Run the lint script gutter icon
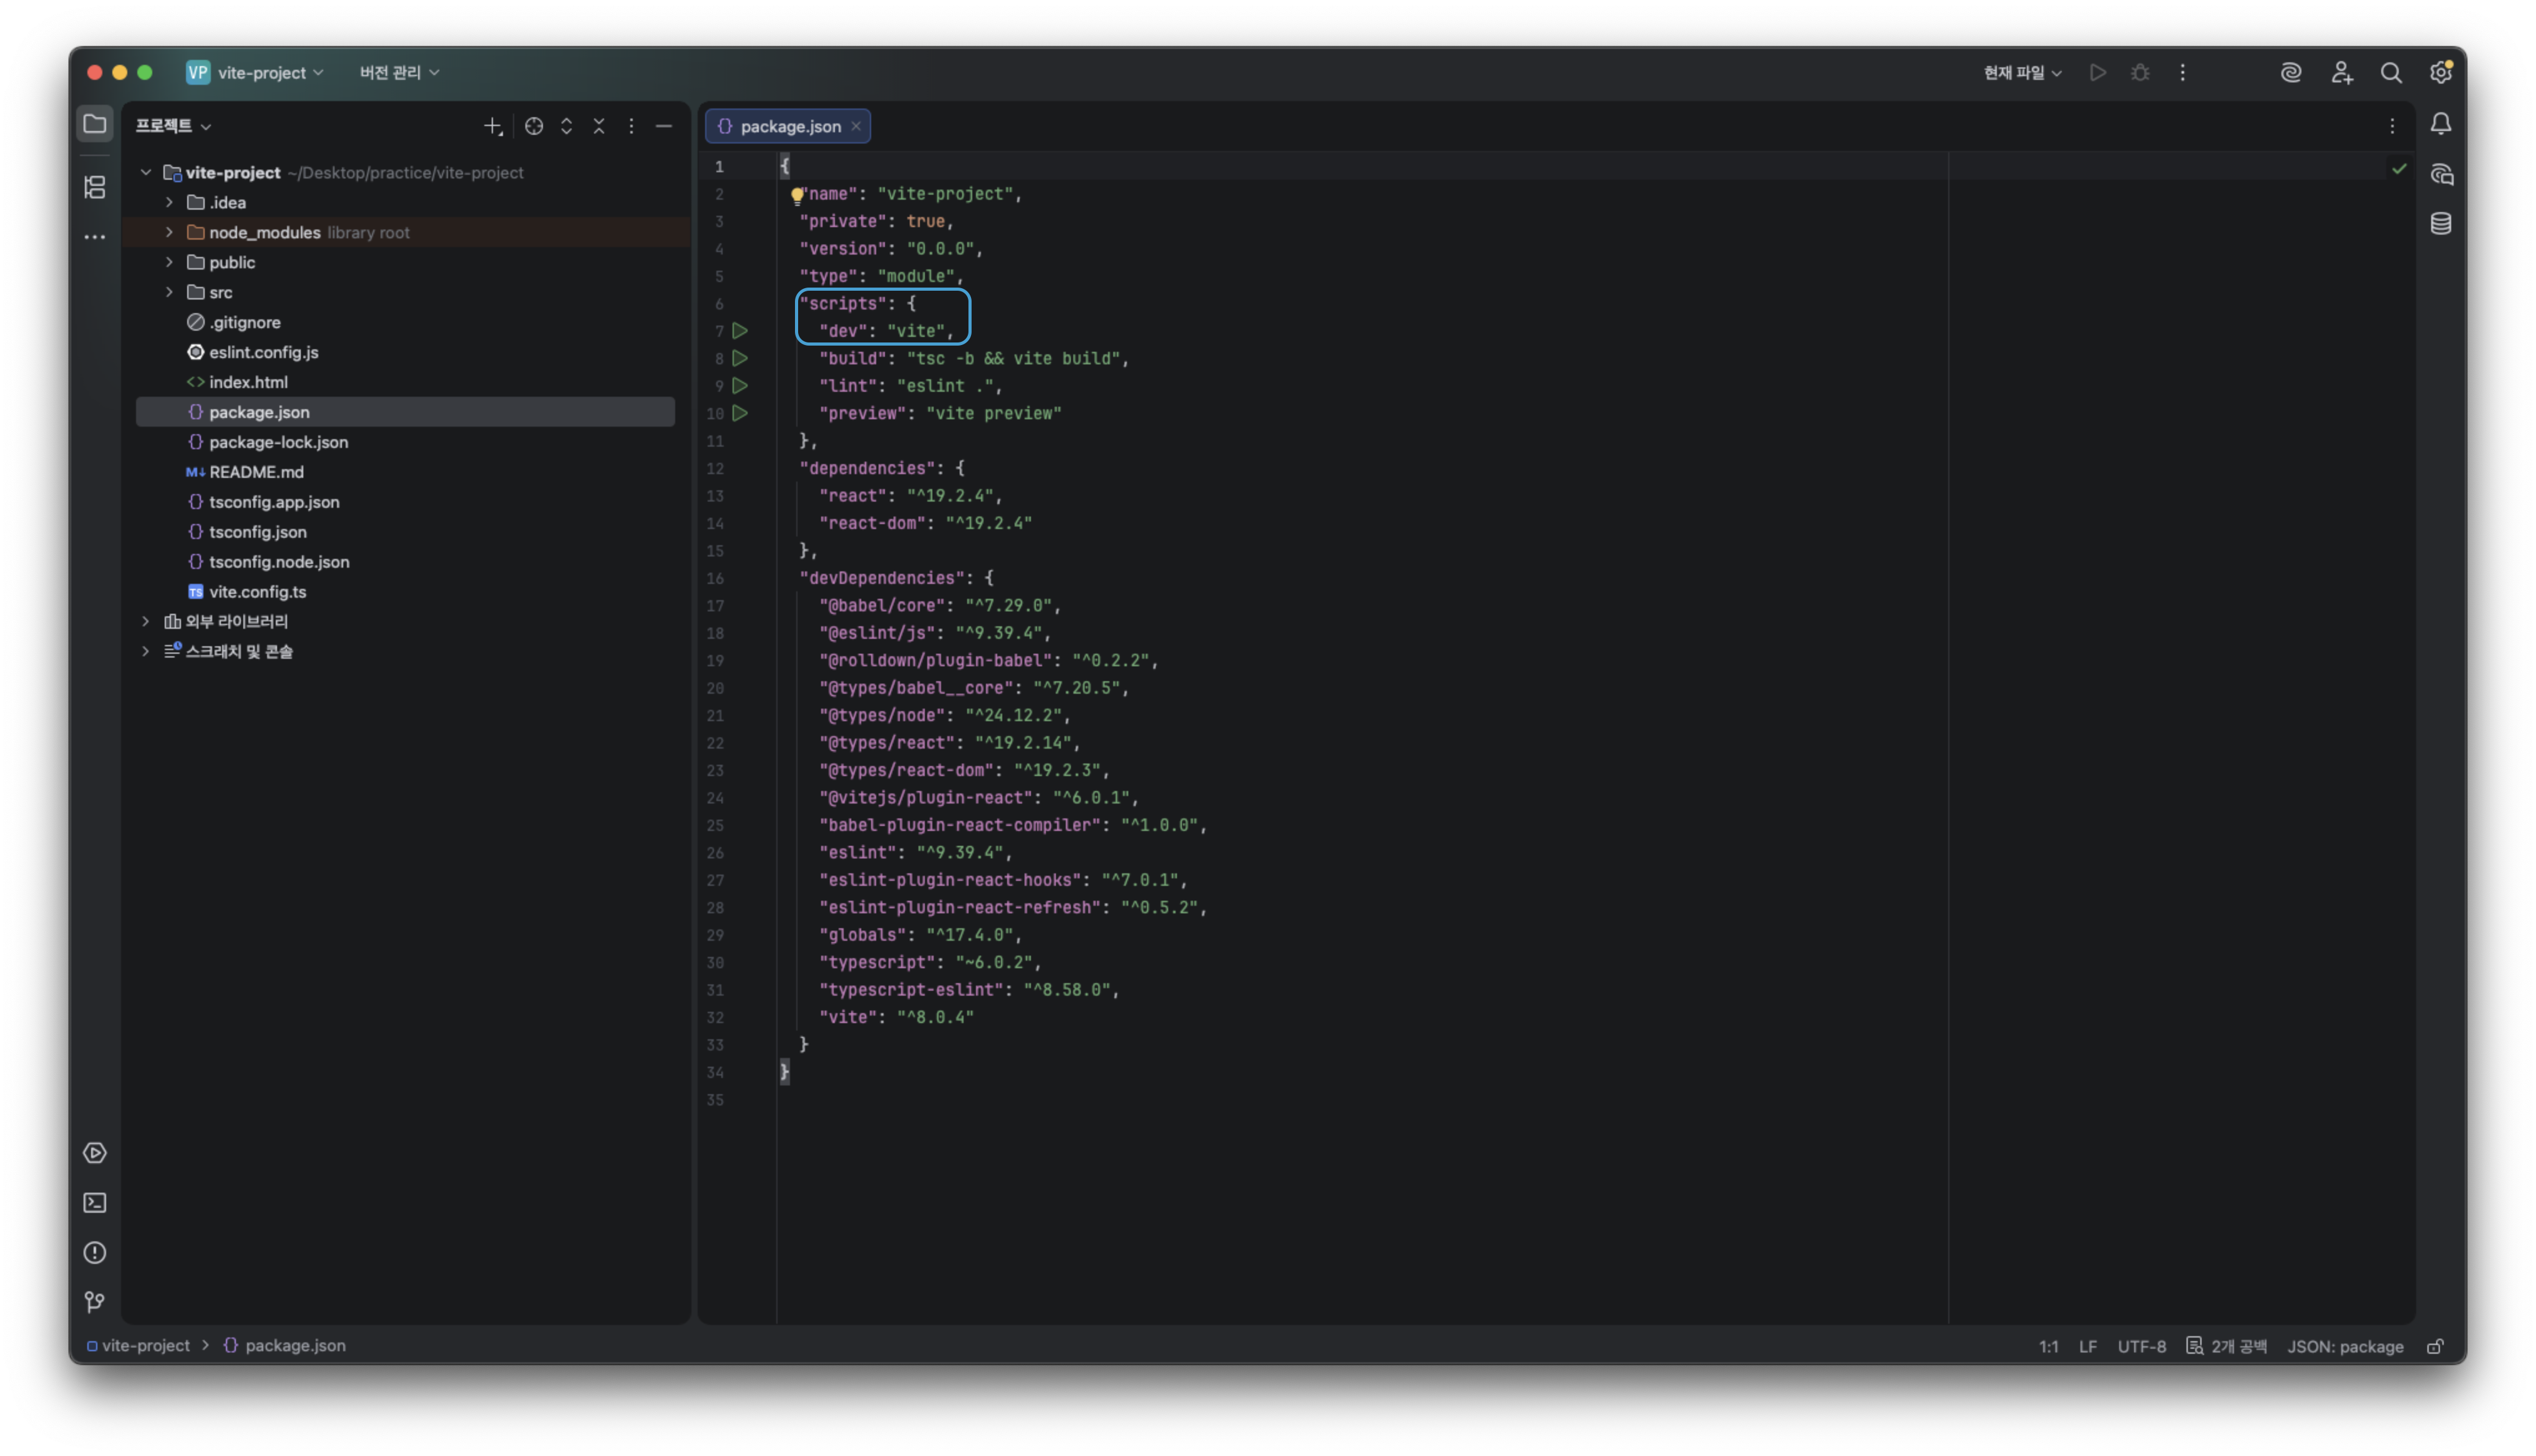2536x1456 pixels. tap(740, 385)
